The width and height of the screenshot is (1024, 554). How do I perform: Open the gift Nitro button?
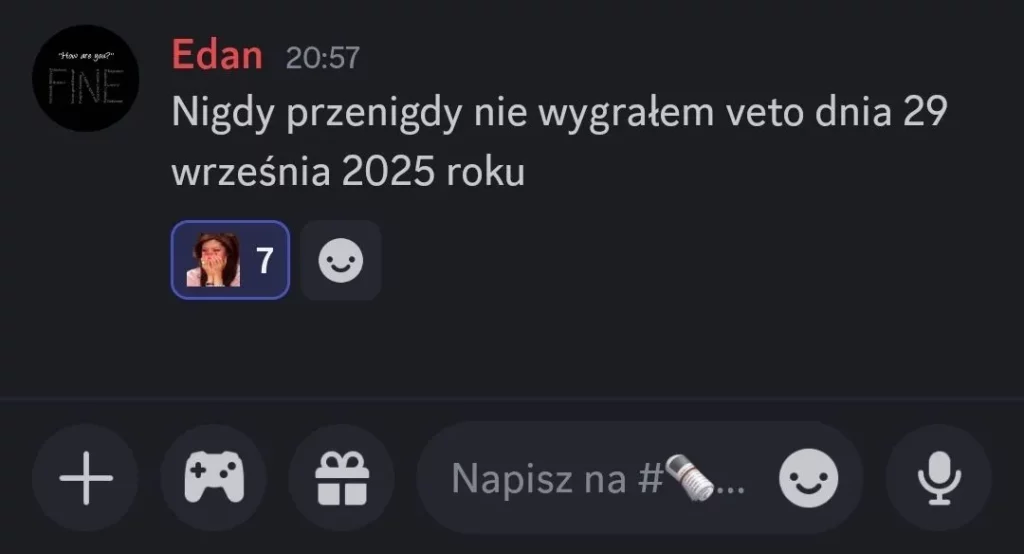342,478
